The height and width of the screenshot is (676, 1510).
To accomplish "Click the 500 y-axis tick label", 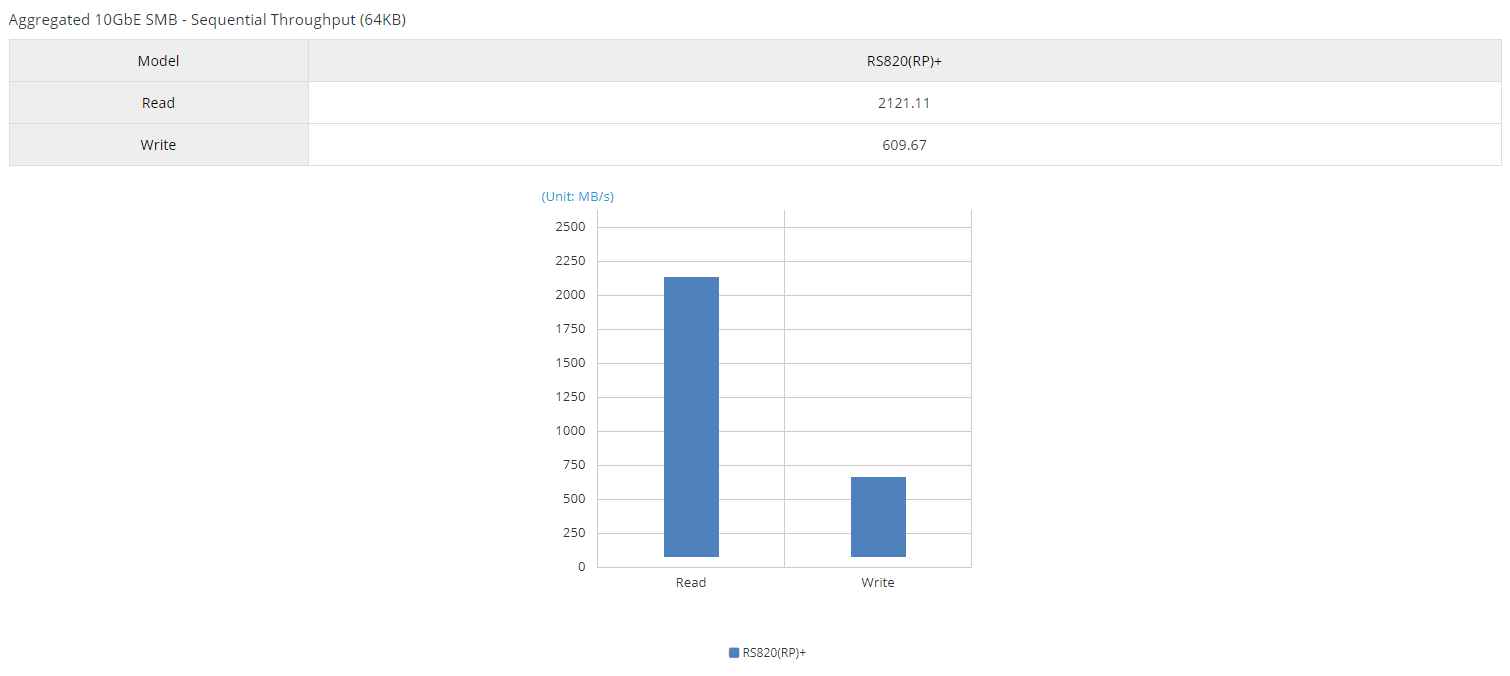I will click(574, 499).
